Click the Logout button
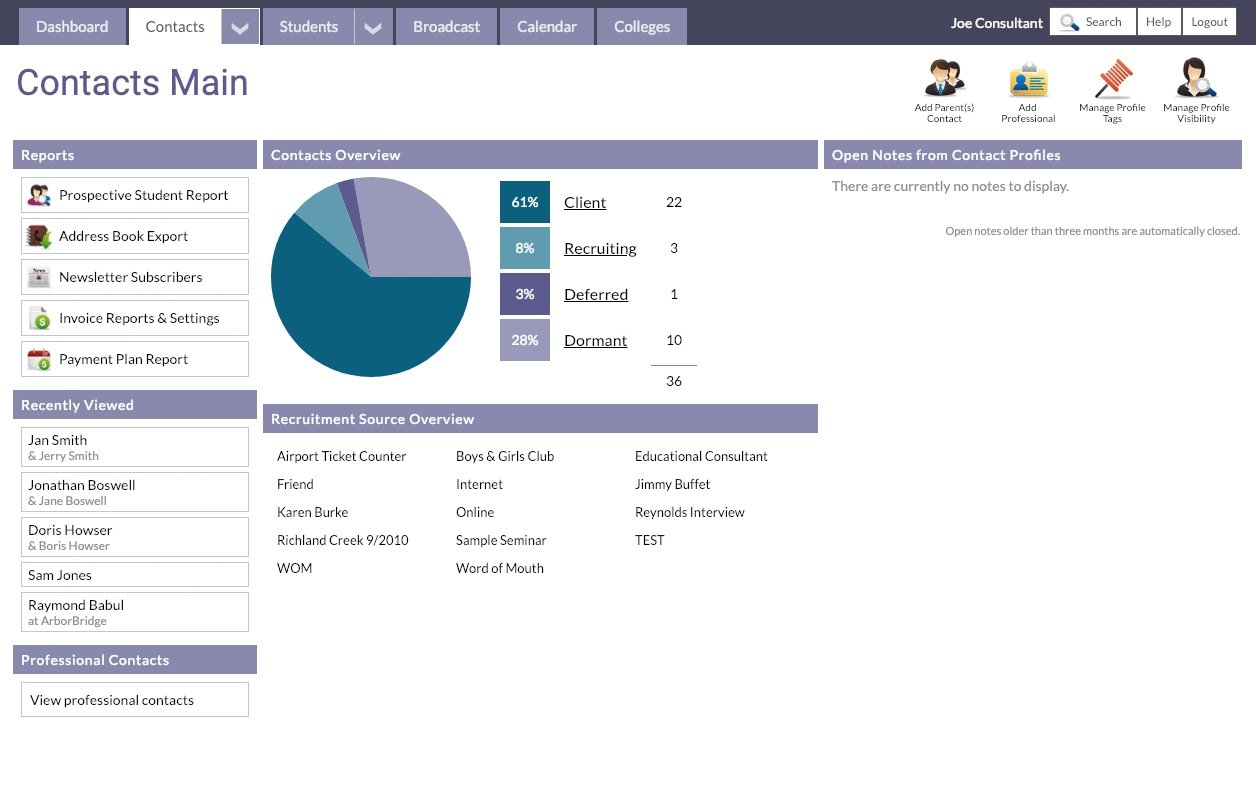The width and height of the screenshot is (1256, 786). pos(1210,22)
